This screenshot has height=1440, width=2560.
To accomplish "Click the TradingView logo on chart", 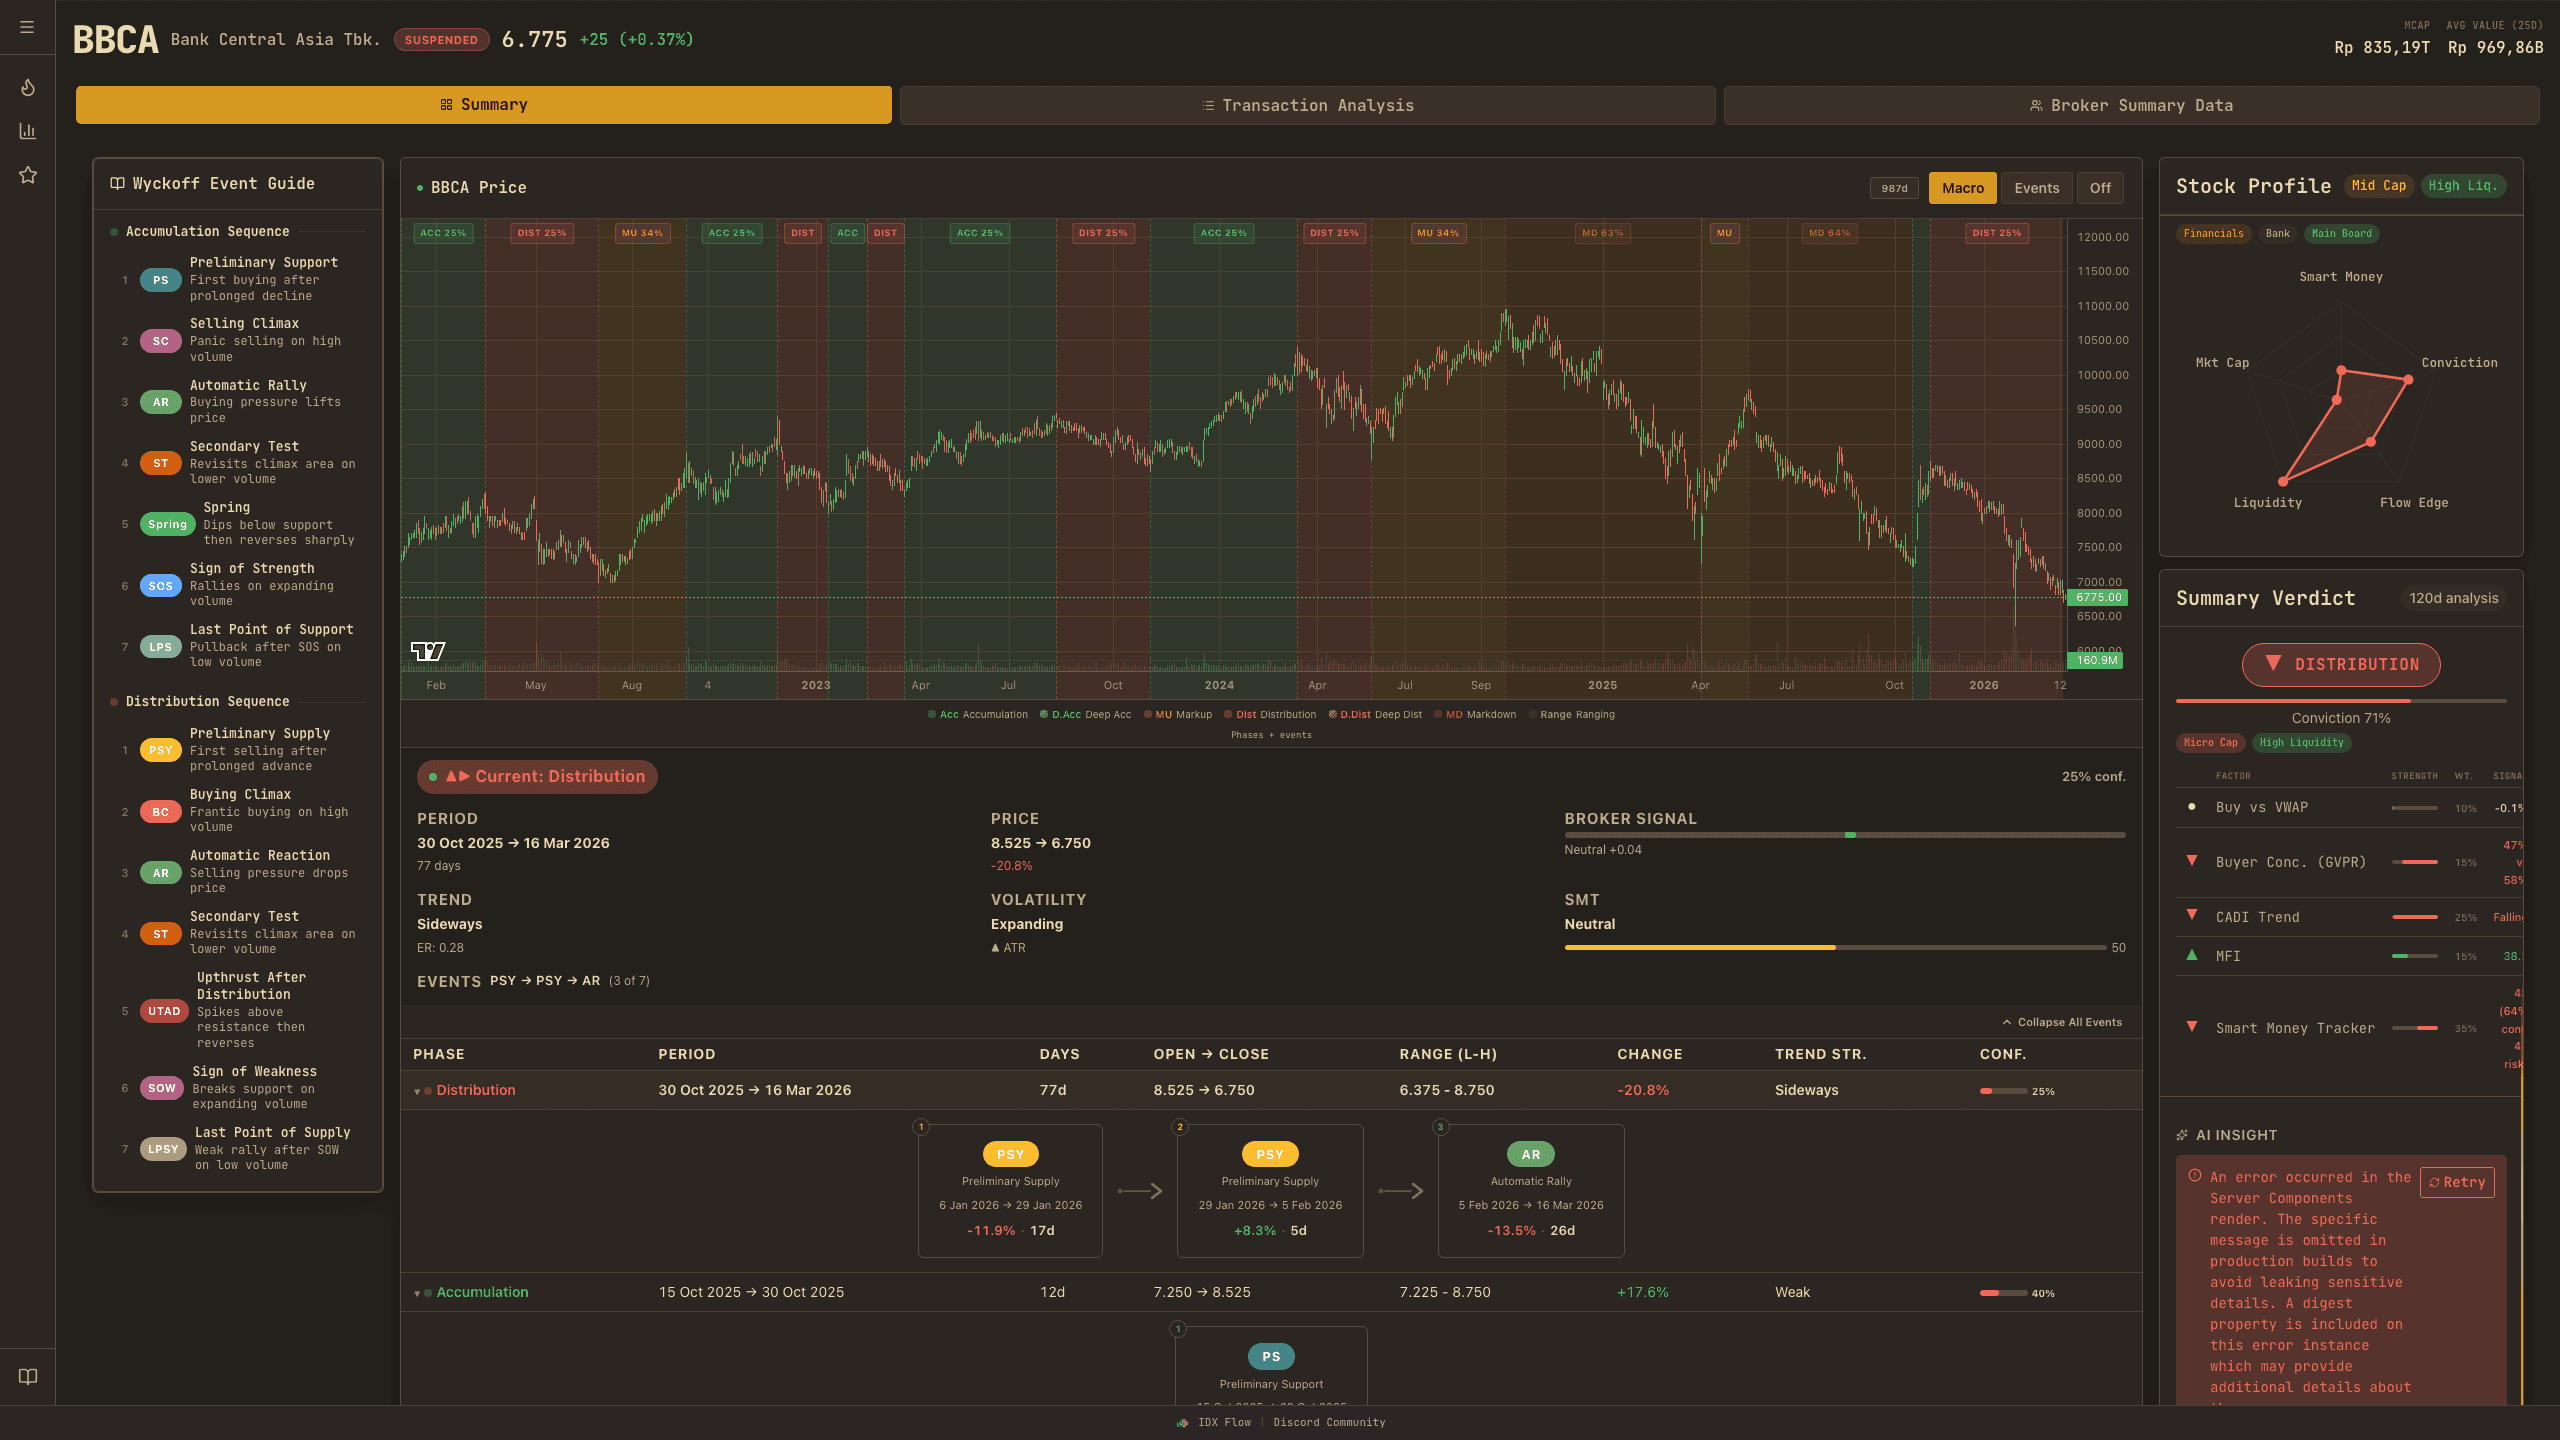I will (428, 651).
